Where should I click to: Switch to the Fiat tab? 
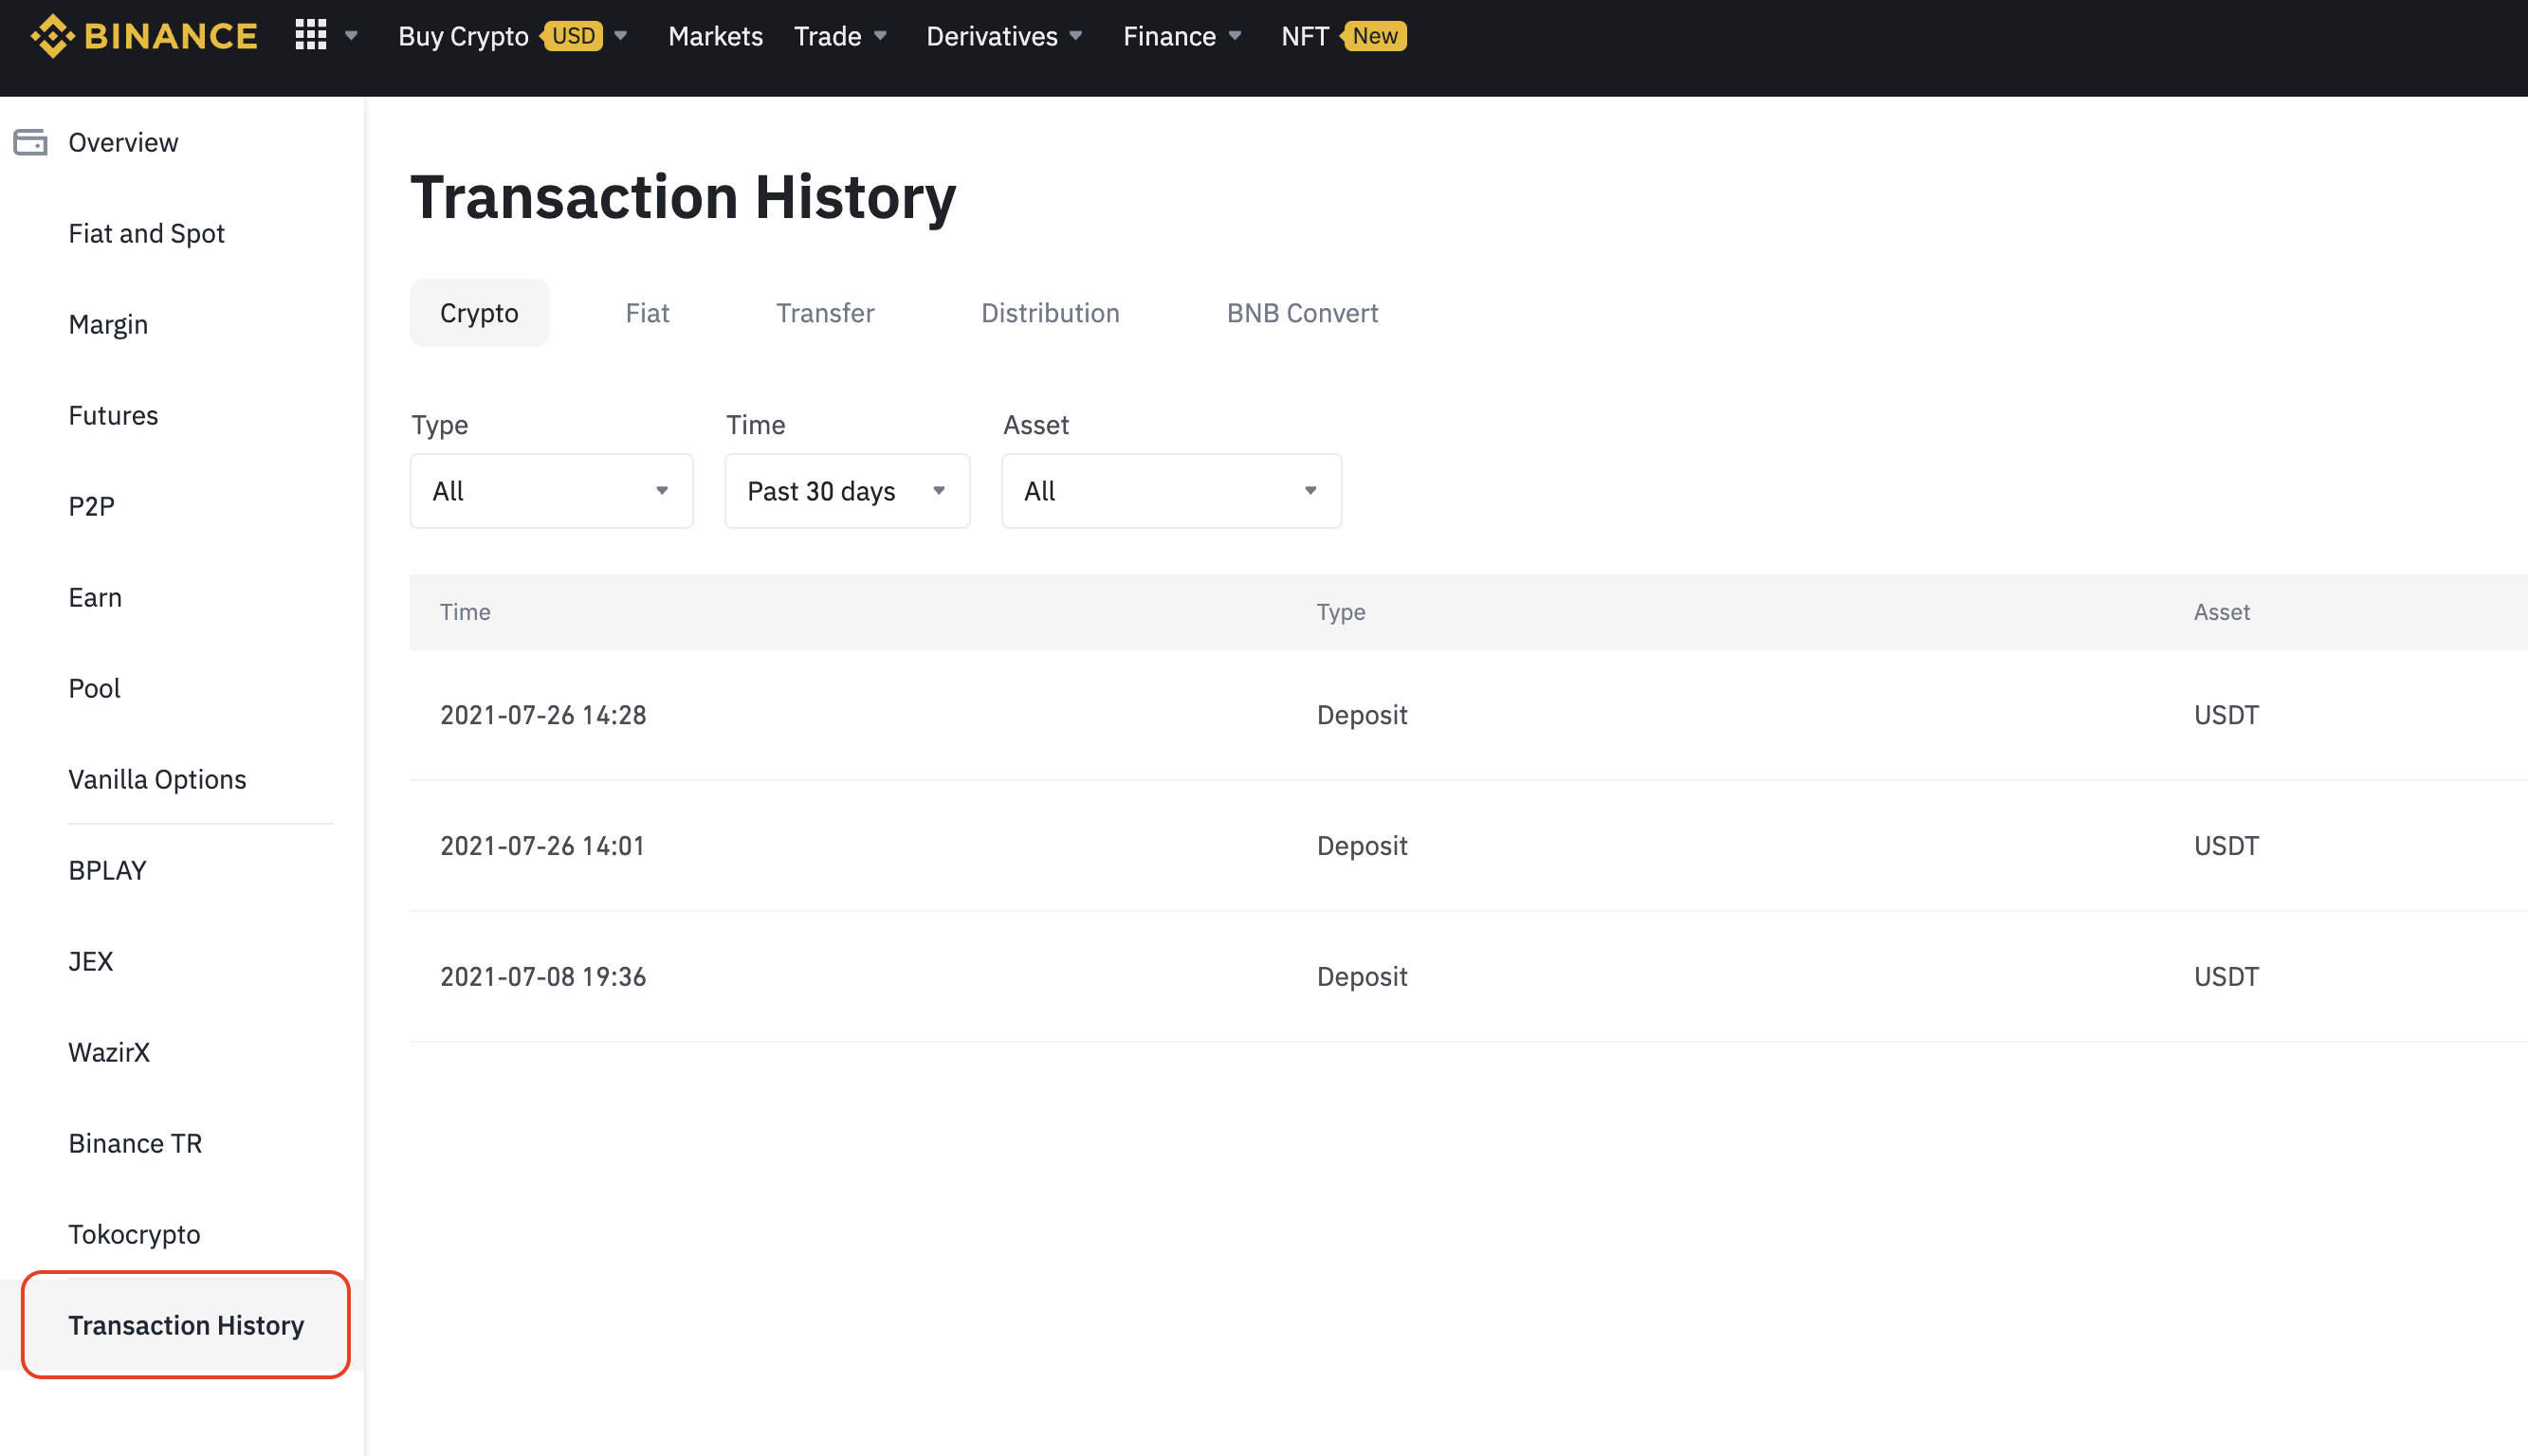point(647,312)
